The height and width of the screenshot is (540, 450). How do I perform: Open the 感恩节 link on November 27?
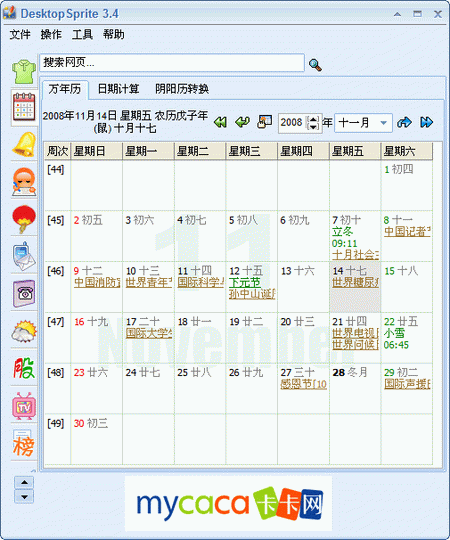click(304, 384)
